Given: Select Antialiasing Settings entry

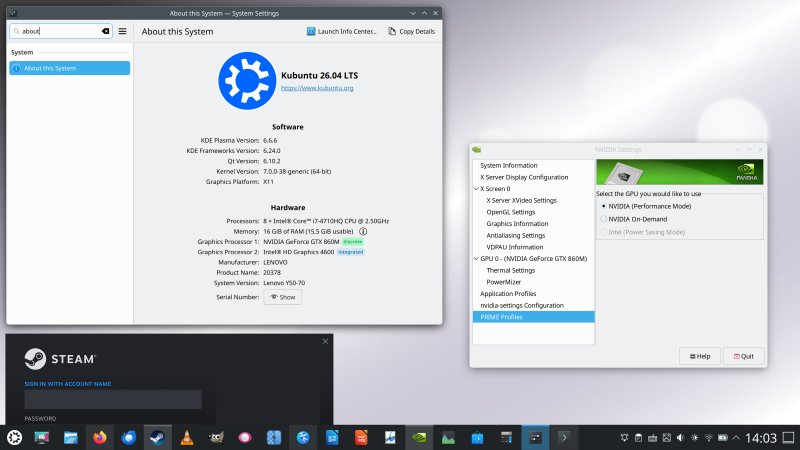Looking at the screenshot, I should pos(516,235).
